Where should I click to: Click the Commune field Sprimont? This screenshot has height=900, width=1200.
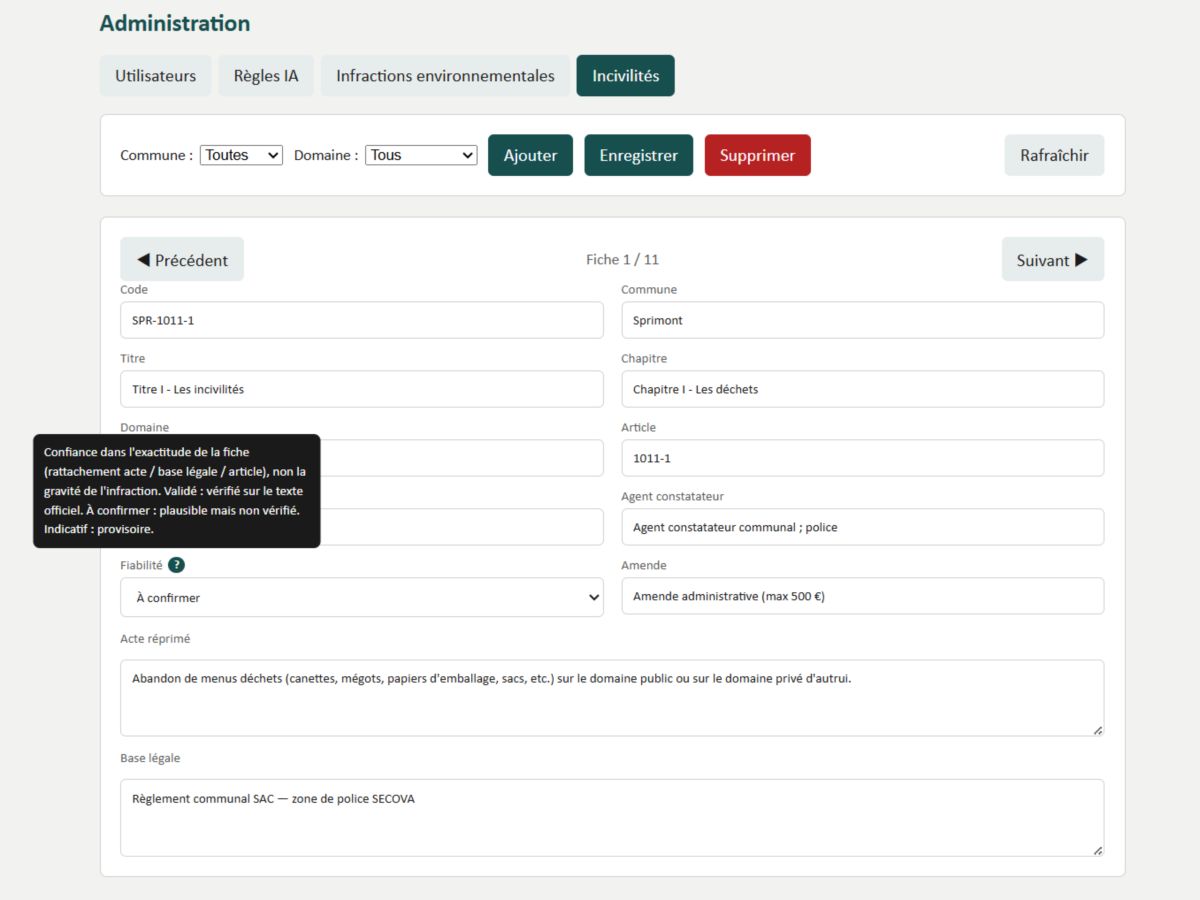863,320
